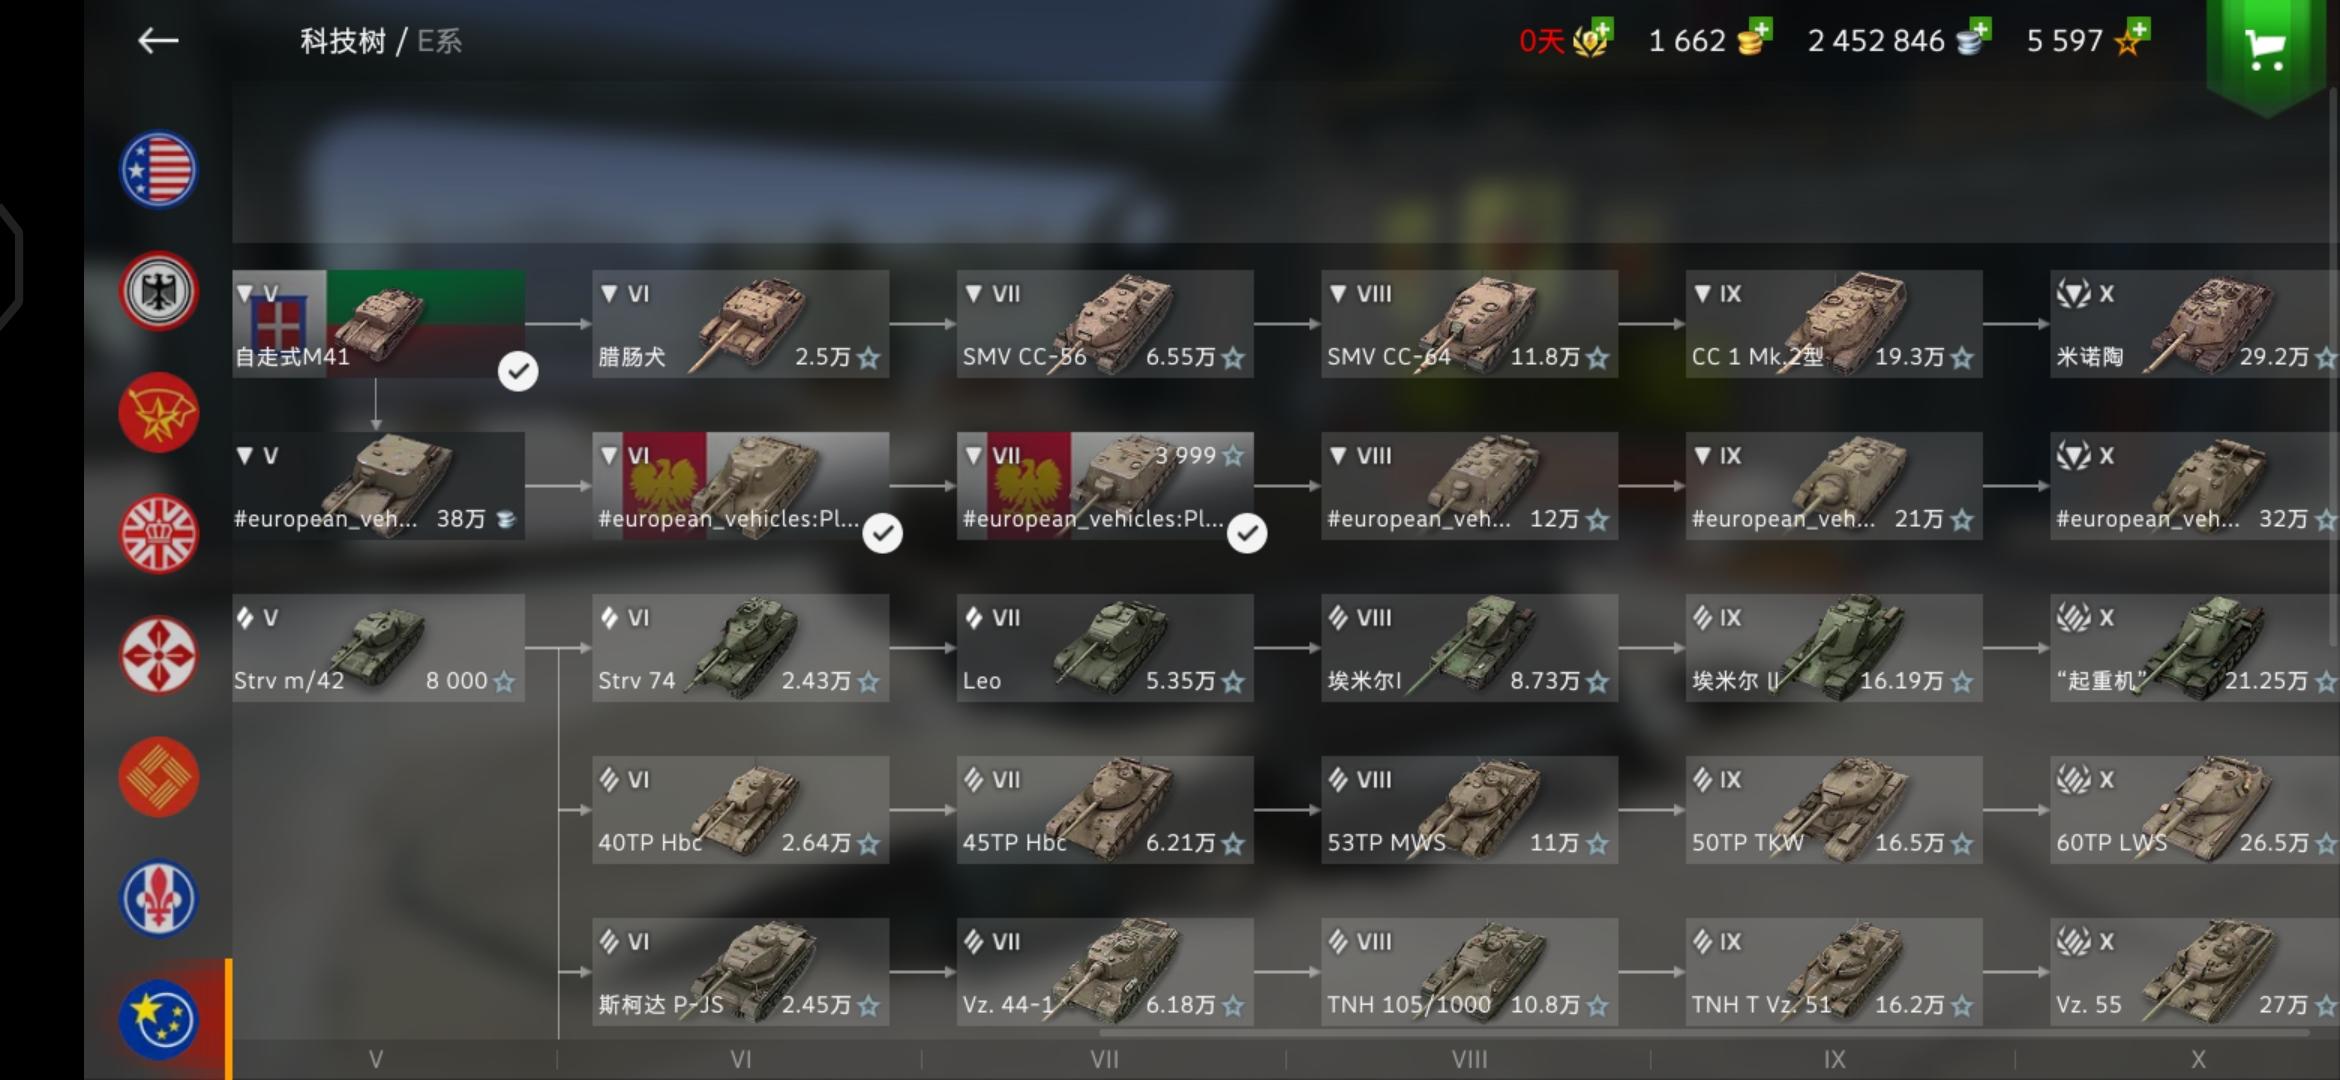Expand the tier VI 腊肠犬 triangle marker
Viewport: 2340px width, 1080px height.
(x=609, y=294)
